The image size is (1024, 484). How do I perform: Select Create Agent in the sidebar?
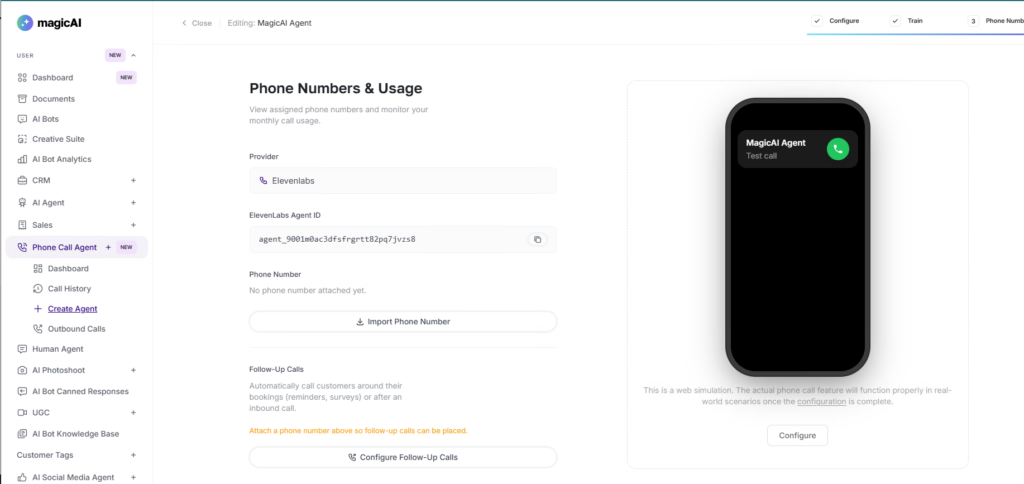[72, 309]
